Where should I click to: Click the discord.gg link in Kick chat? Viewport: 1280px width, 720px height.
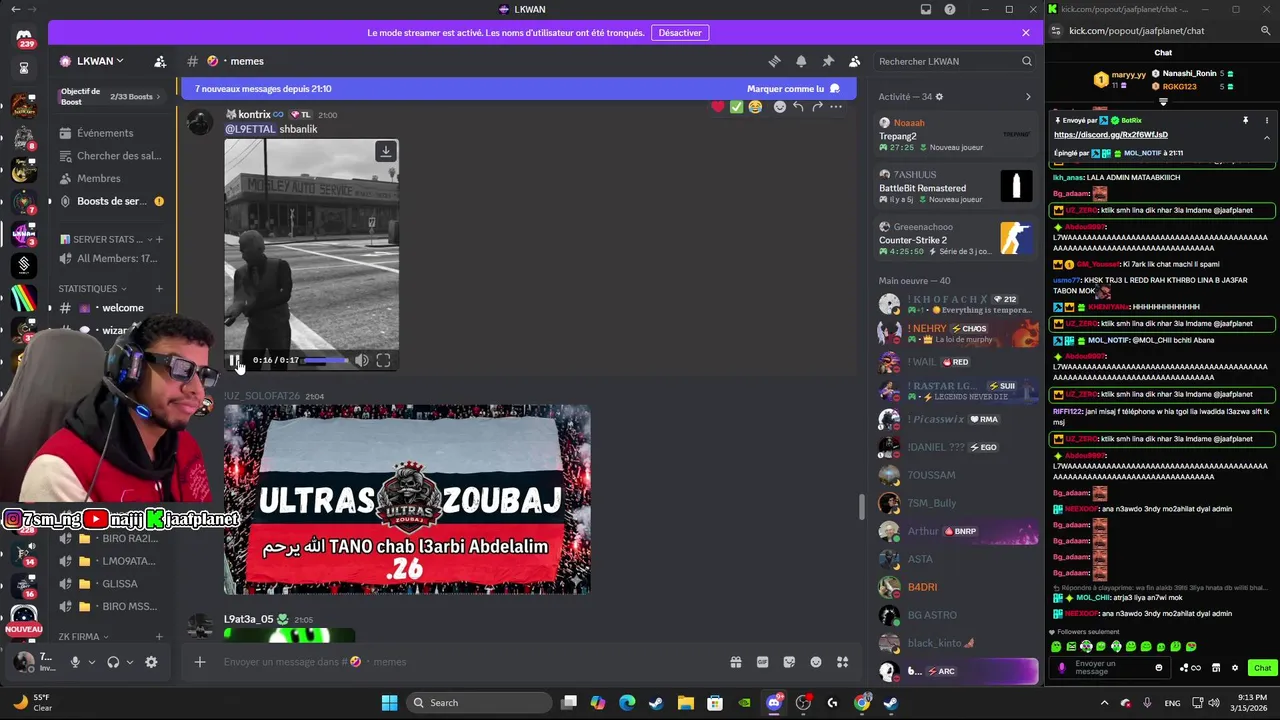(x=1110, y=134)
